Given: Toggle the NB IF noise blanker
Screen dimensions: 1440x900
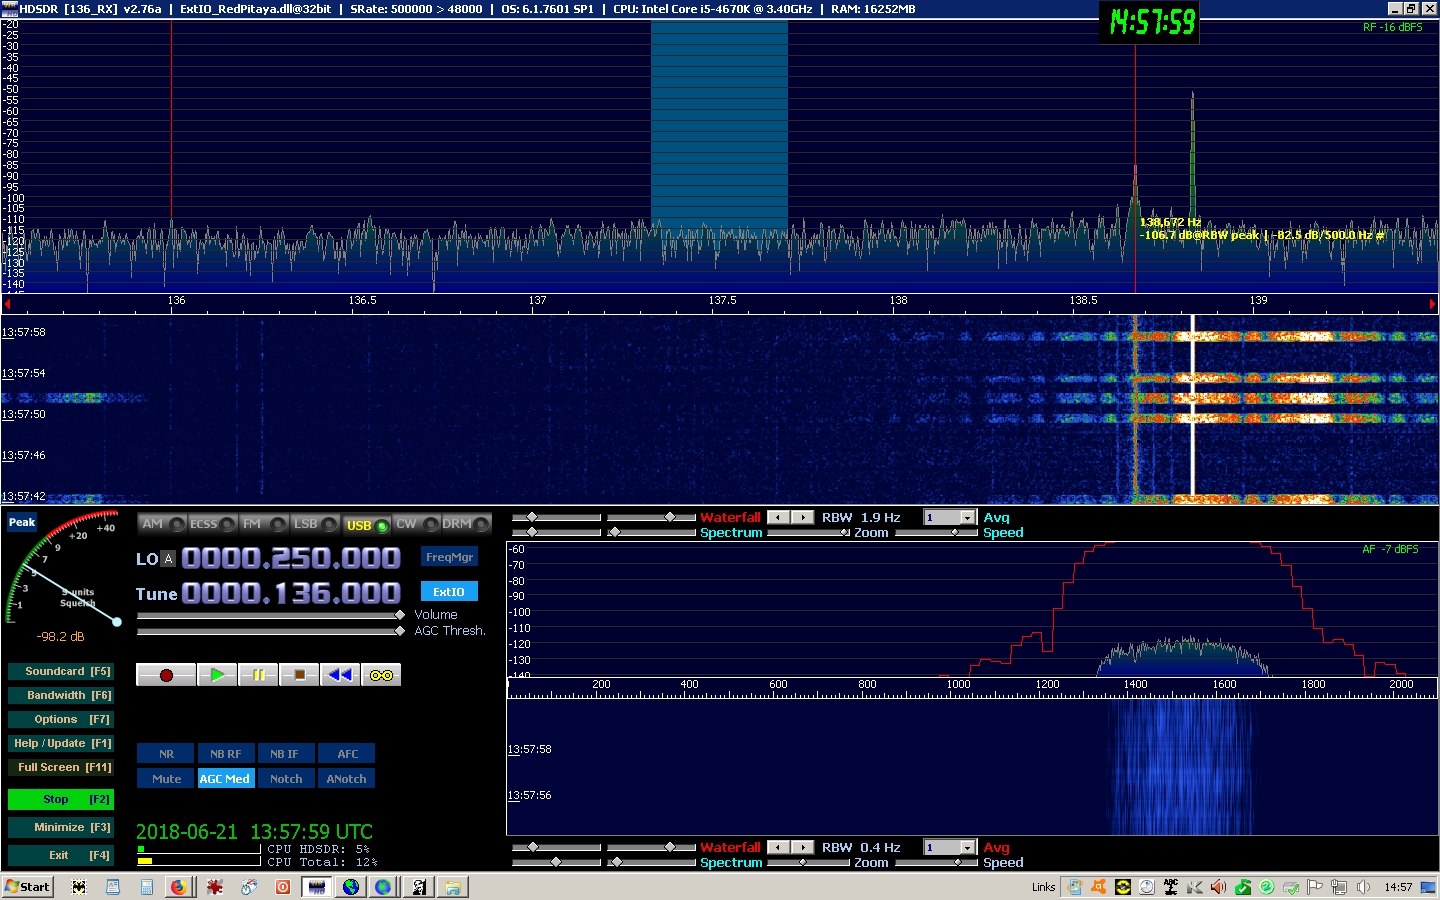Looking at the screenshot, I should [285, 754].
